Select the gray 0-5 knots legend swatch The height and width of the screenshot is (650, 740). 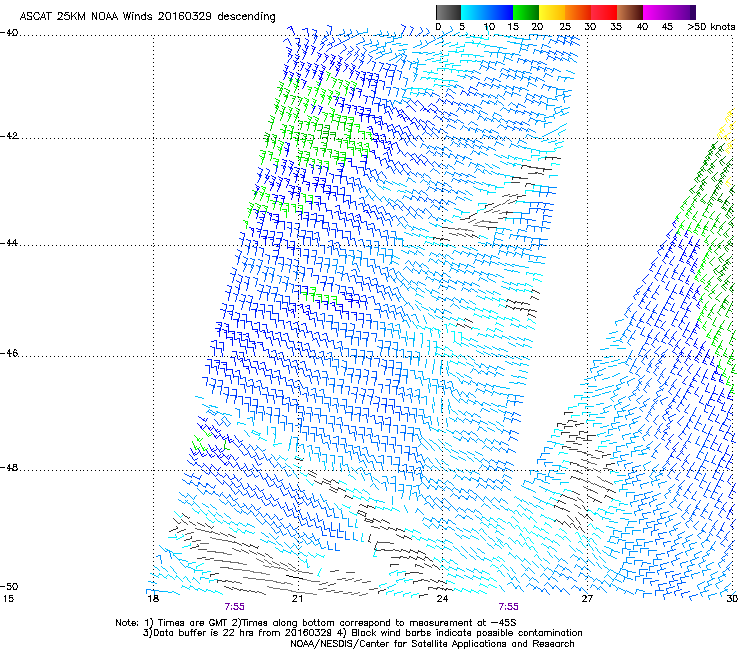[x=448, y=12]
